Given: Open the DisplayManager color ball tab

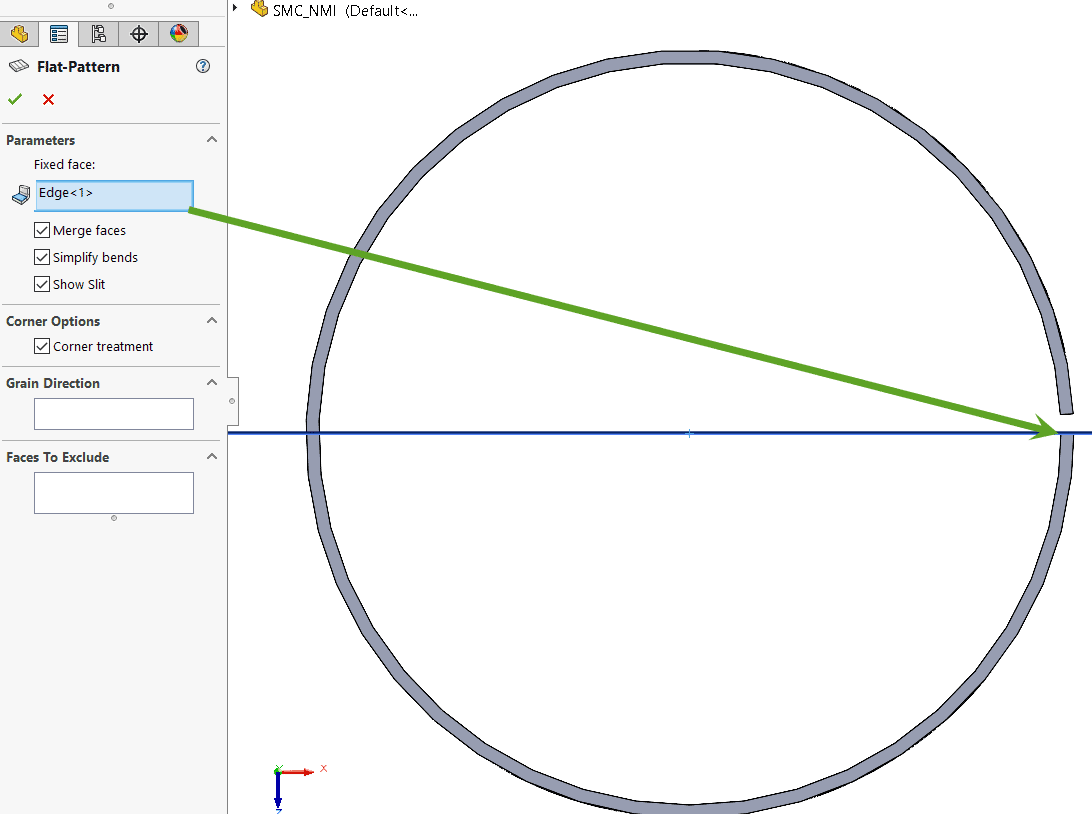Looking at the screenshot, I should tap(178, 33).
